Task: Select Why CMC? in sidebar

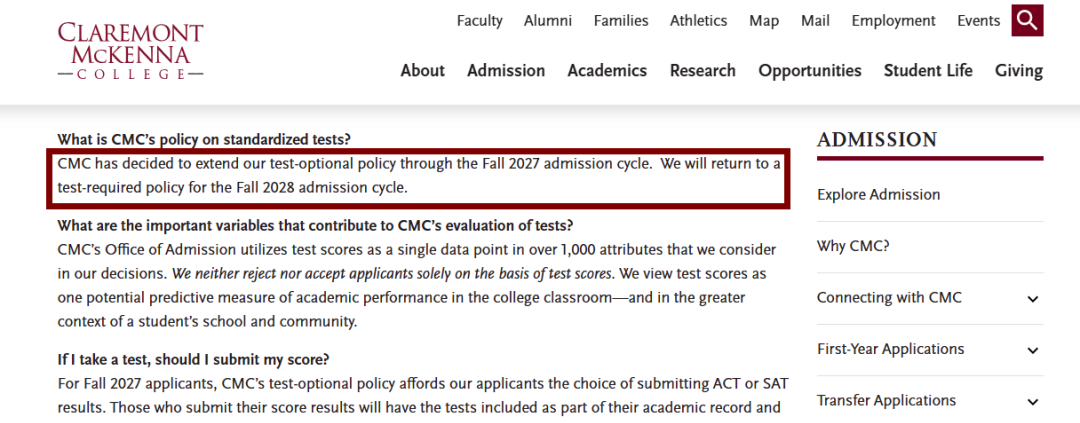Action: (x=853, y=246)
